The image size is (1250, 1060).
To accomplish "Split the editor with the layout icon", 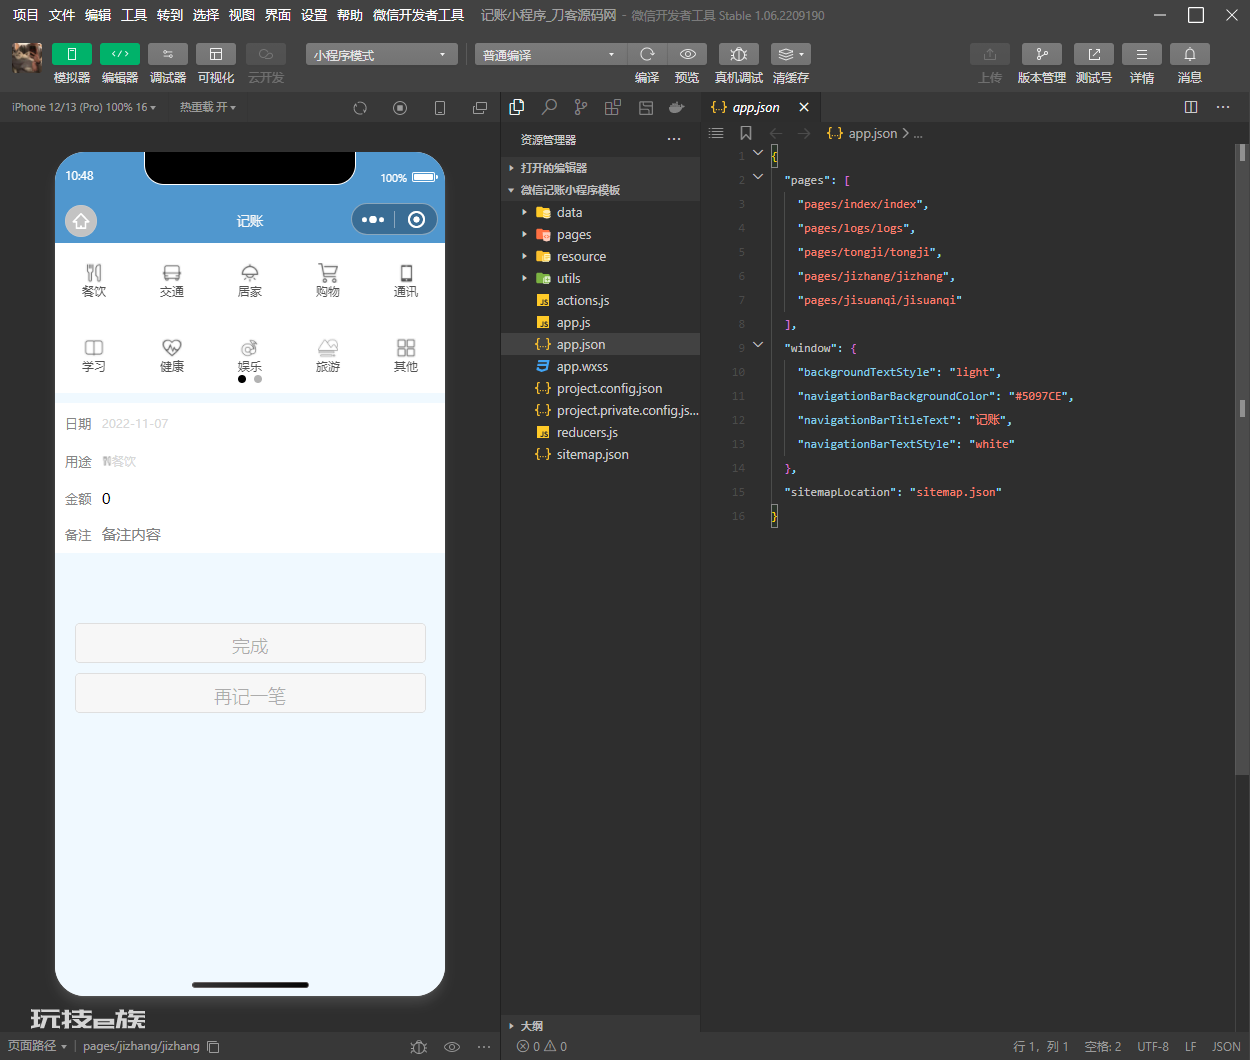I will pyautogui.click(x=1191, y=107).
